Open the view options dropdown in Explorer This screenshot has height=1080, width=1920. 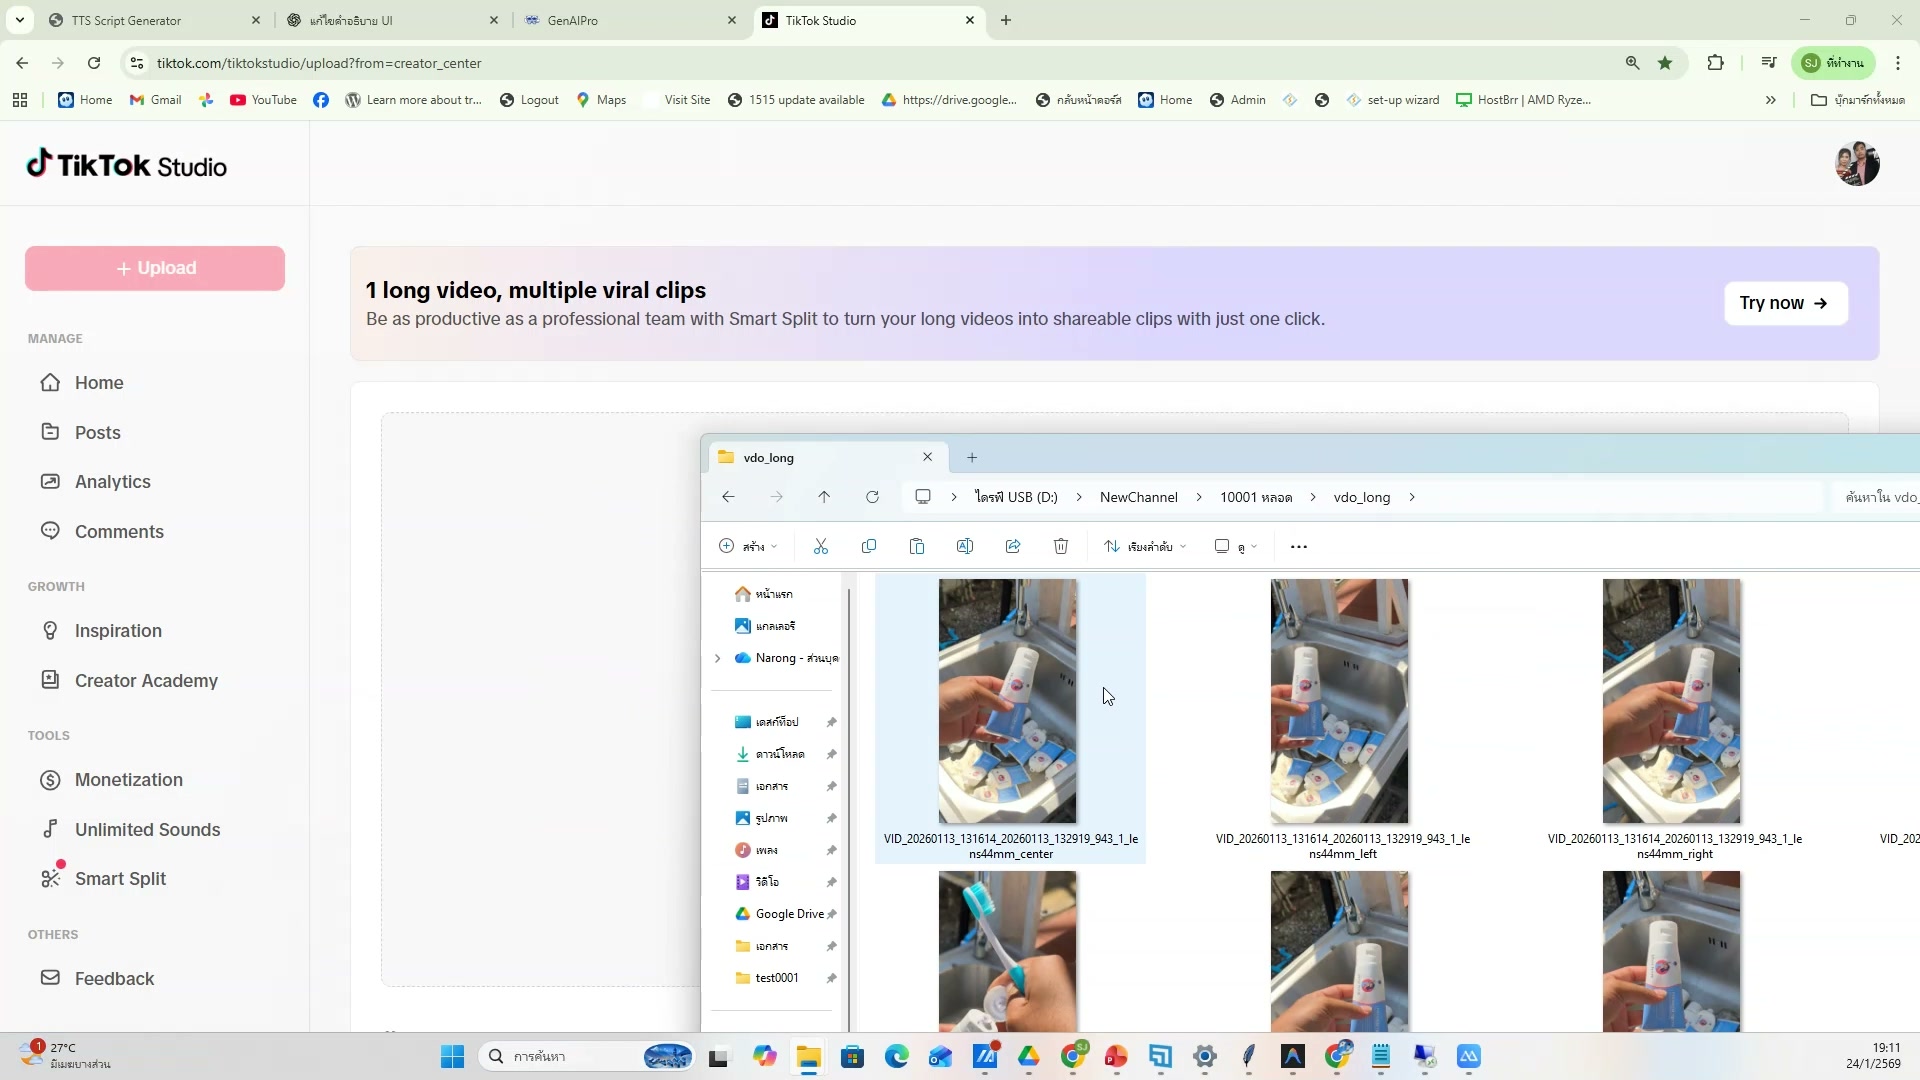click(1235, 546)
